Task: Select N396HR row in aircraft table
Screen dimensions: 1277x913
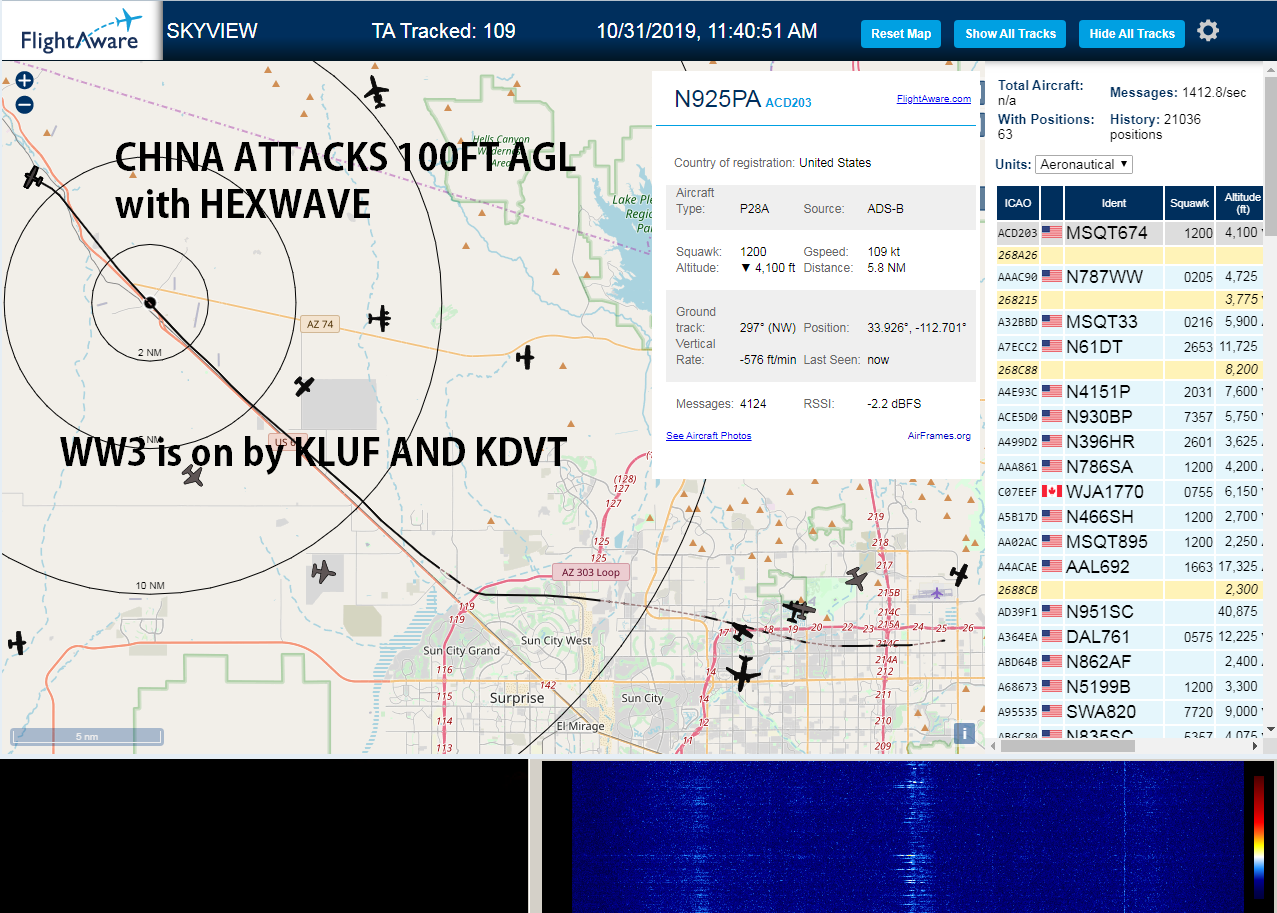Action: coord(1130,441)
